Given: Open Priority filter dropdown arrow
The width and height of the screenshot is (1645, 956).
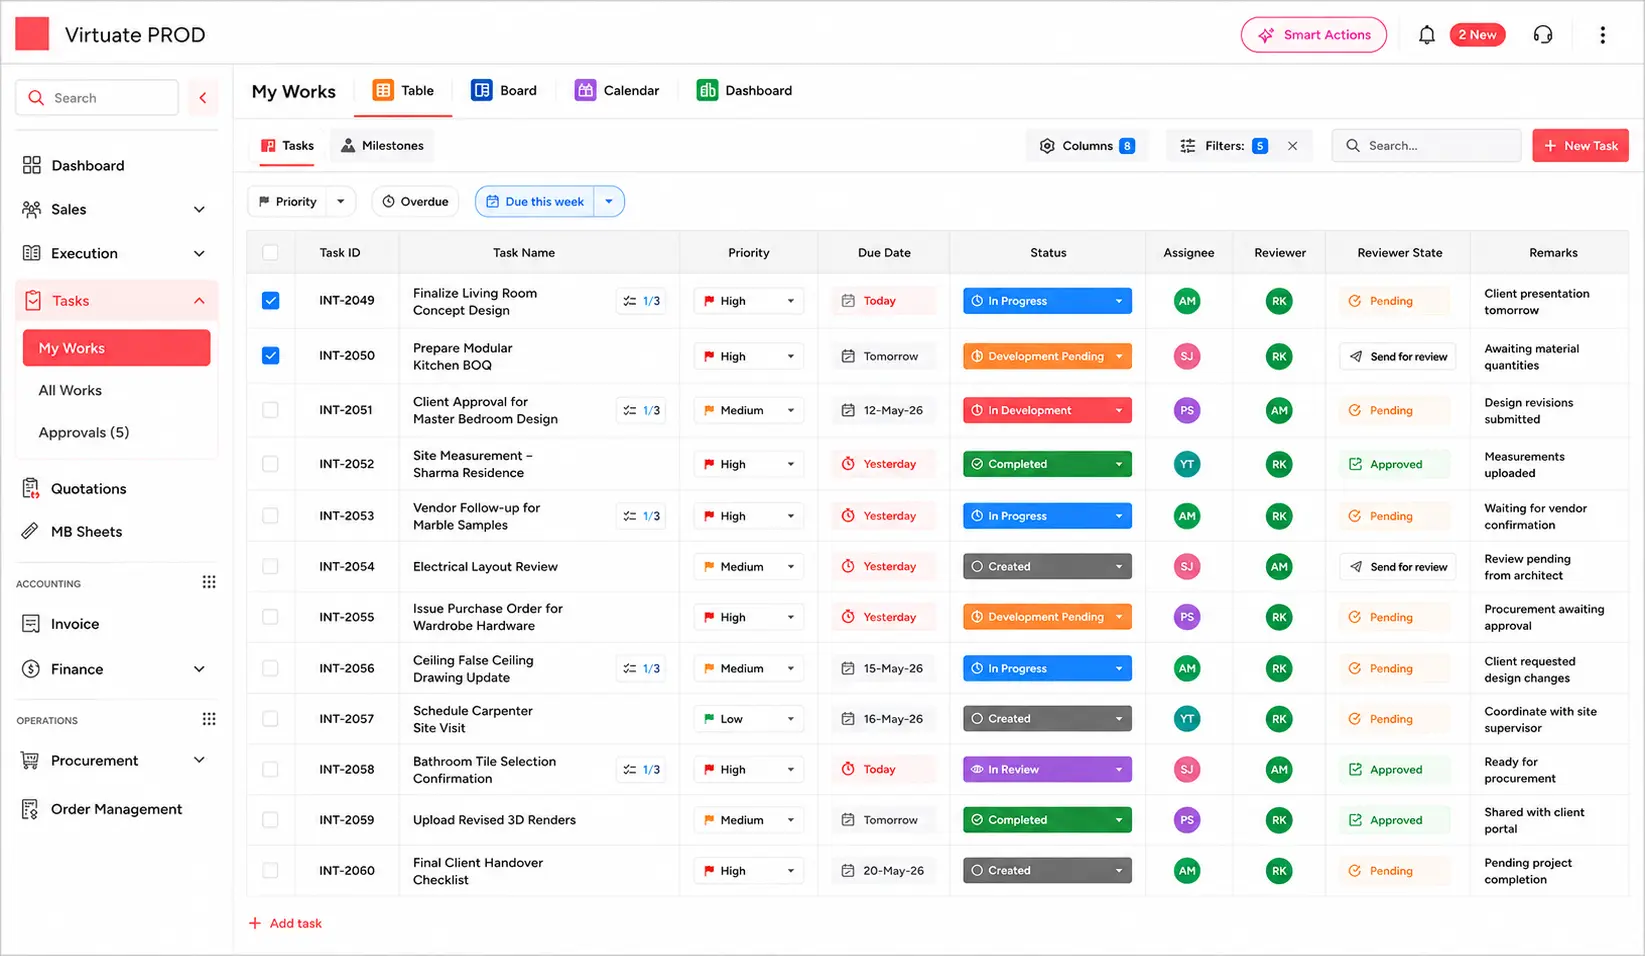Looking at the screenshot, I should (x=341, y=202).
